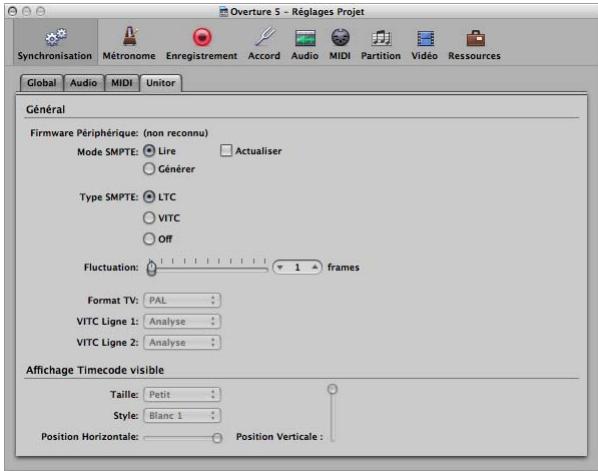Click the Fluctuation frames value field
This screenshot has width=598, height=471.
click(297, 267)
